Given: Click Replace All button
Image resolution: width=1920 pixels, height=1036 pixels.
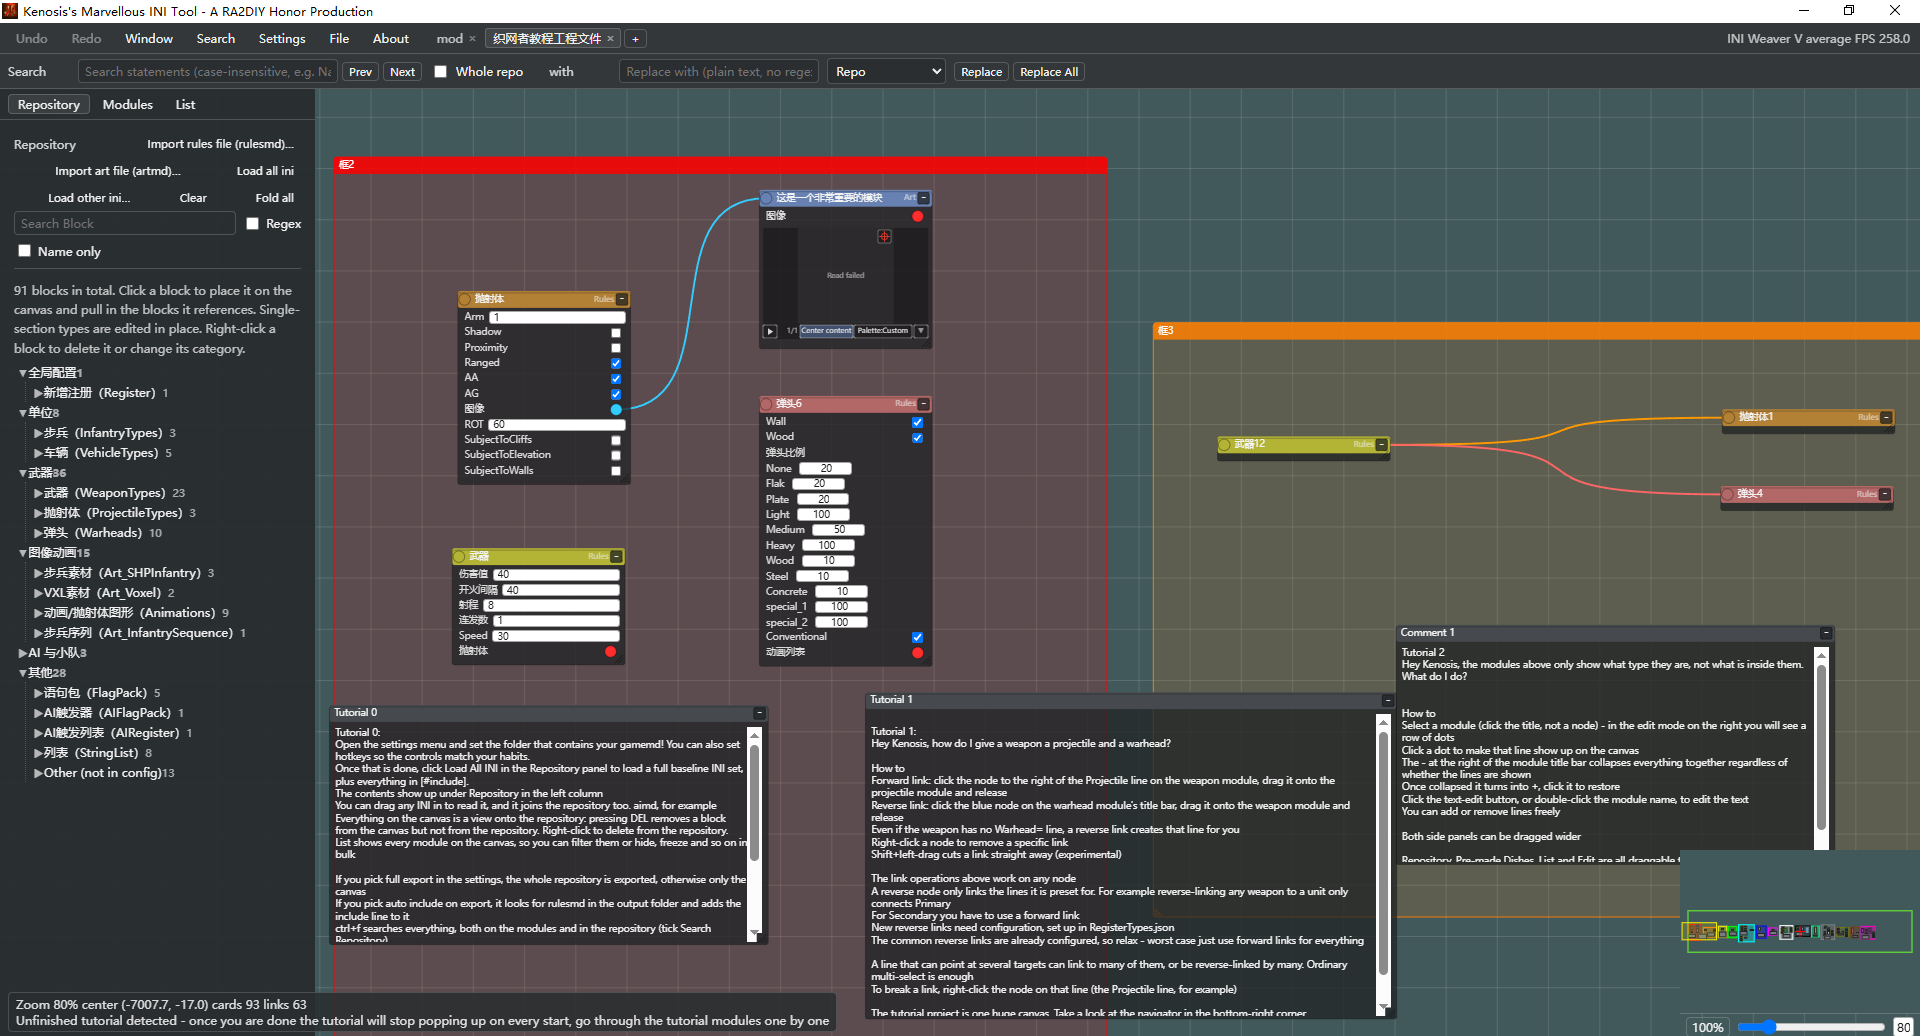Looking at the screenshot, I should coord(1049,72).
